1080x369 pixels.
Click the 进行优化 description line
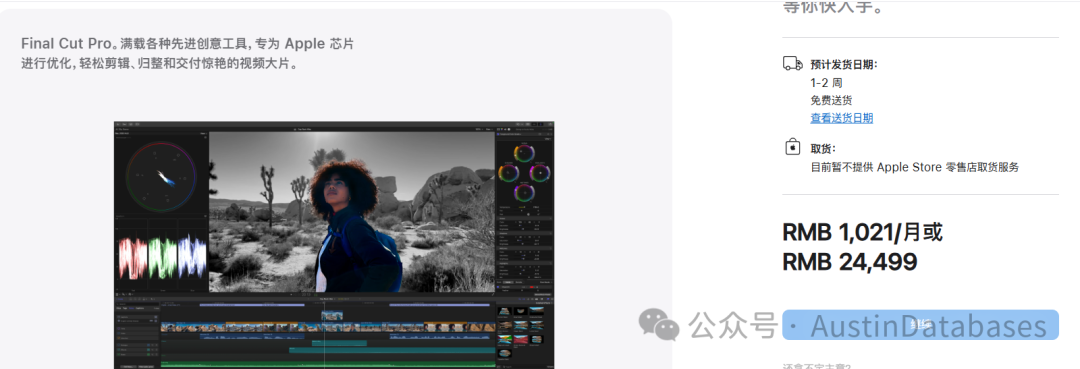(x=159, y=64)
